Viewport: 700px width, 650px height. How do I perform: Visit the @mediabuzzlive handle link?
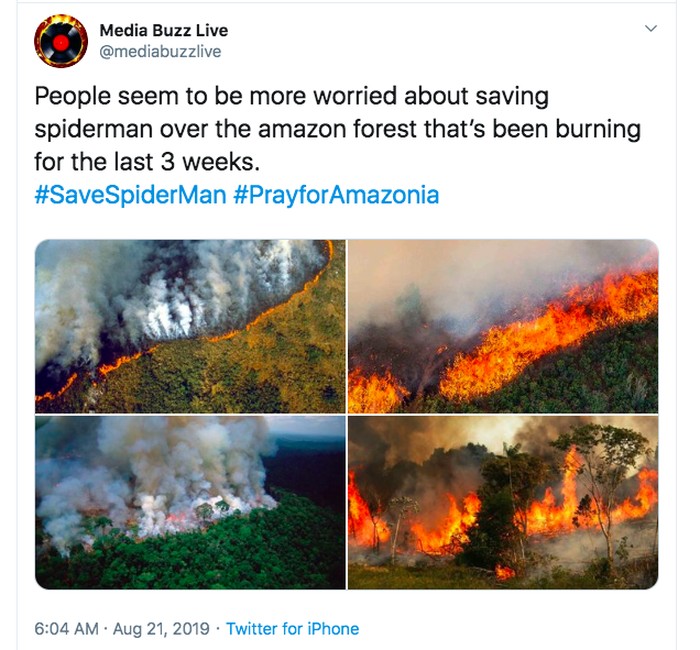160,51
